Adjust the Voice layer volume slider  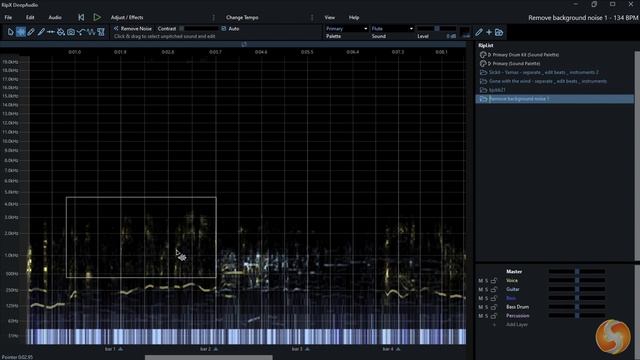click(577, 280)
